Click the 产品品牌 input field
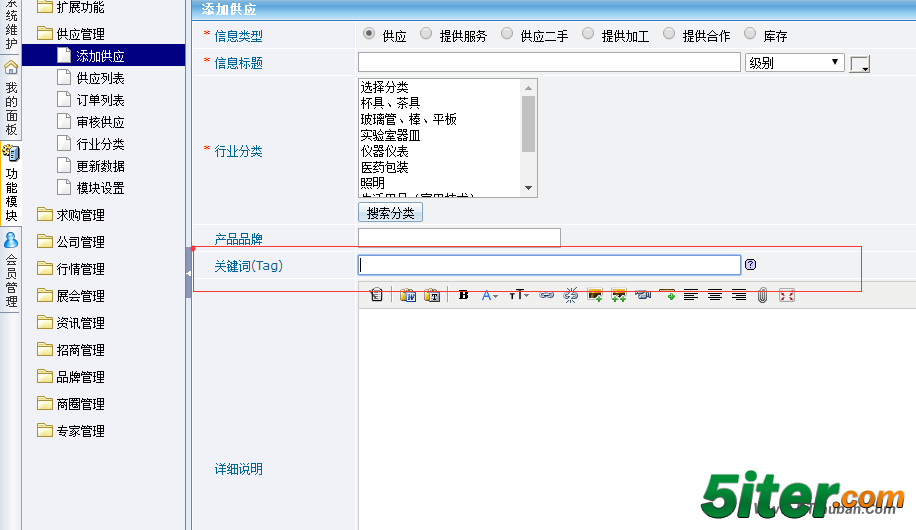The image size is (916, 530). [459, 238]
